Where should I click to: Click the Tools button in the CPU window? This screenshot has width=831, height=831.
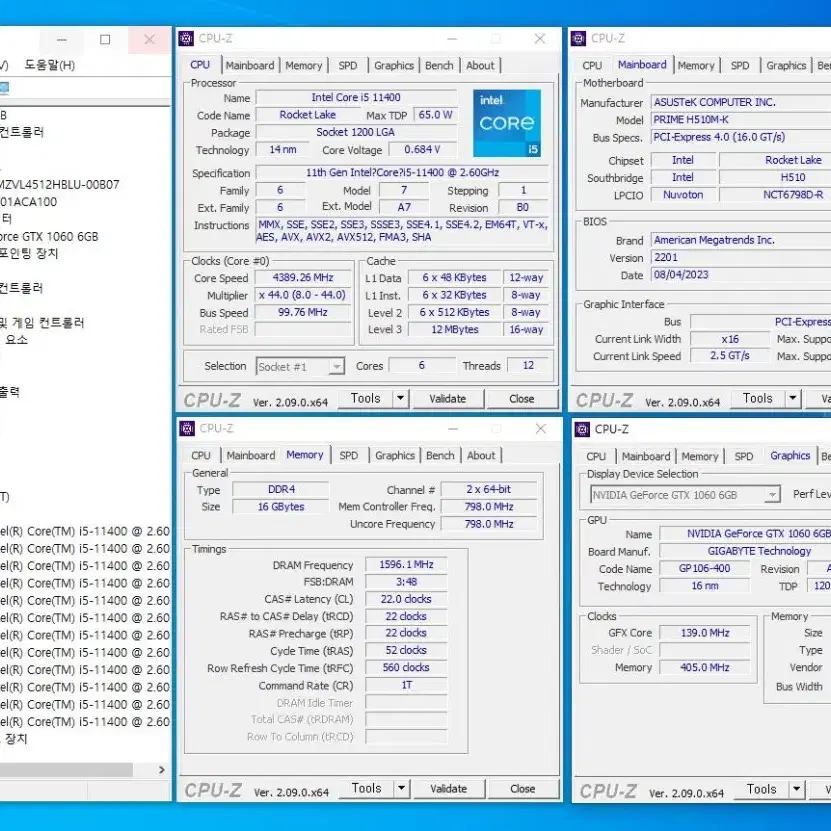(366, 399)
